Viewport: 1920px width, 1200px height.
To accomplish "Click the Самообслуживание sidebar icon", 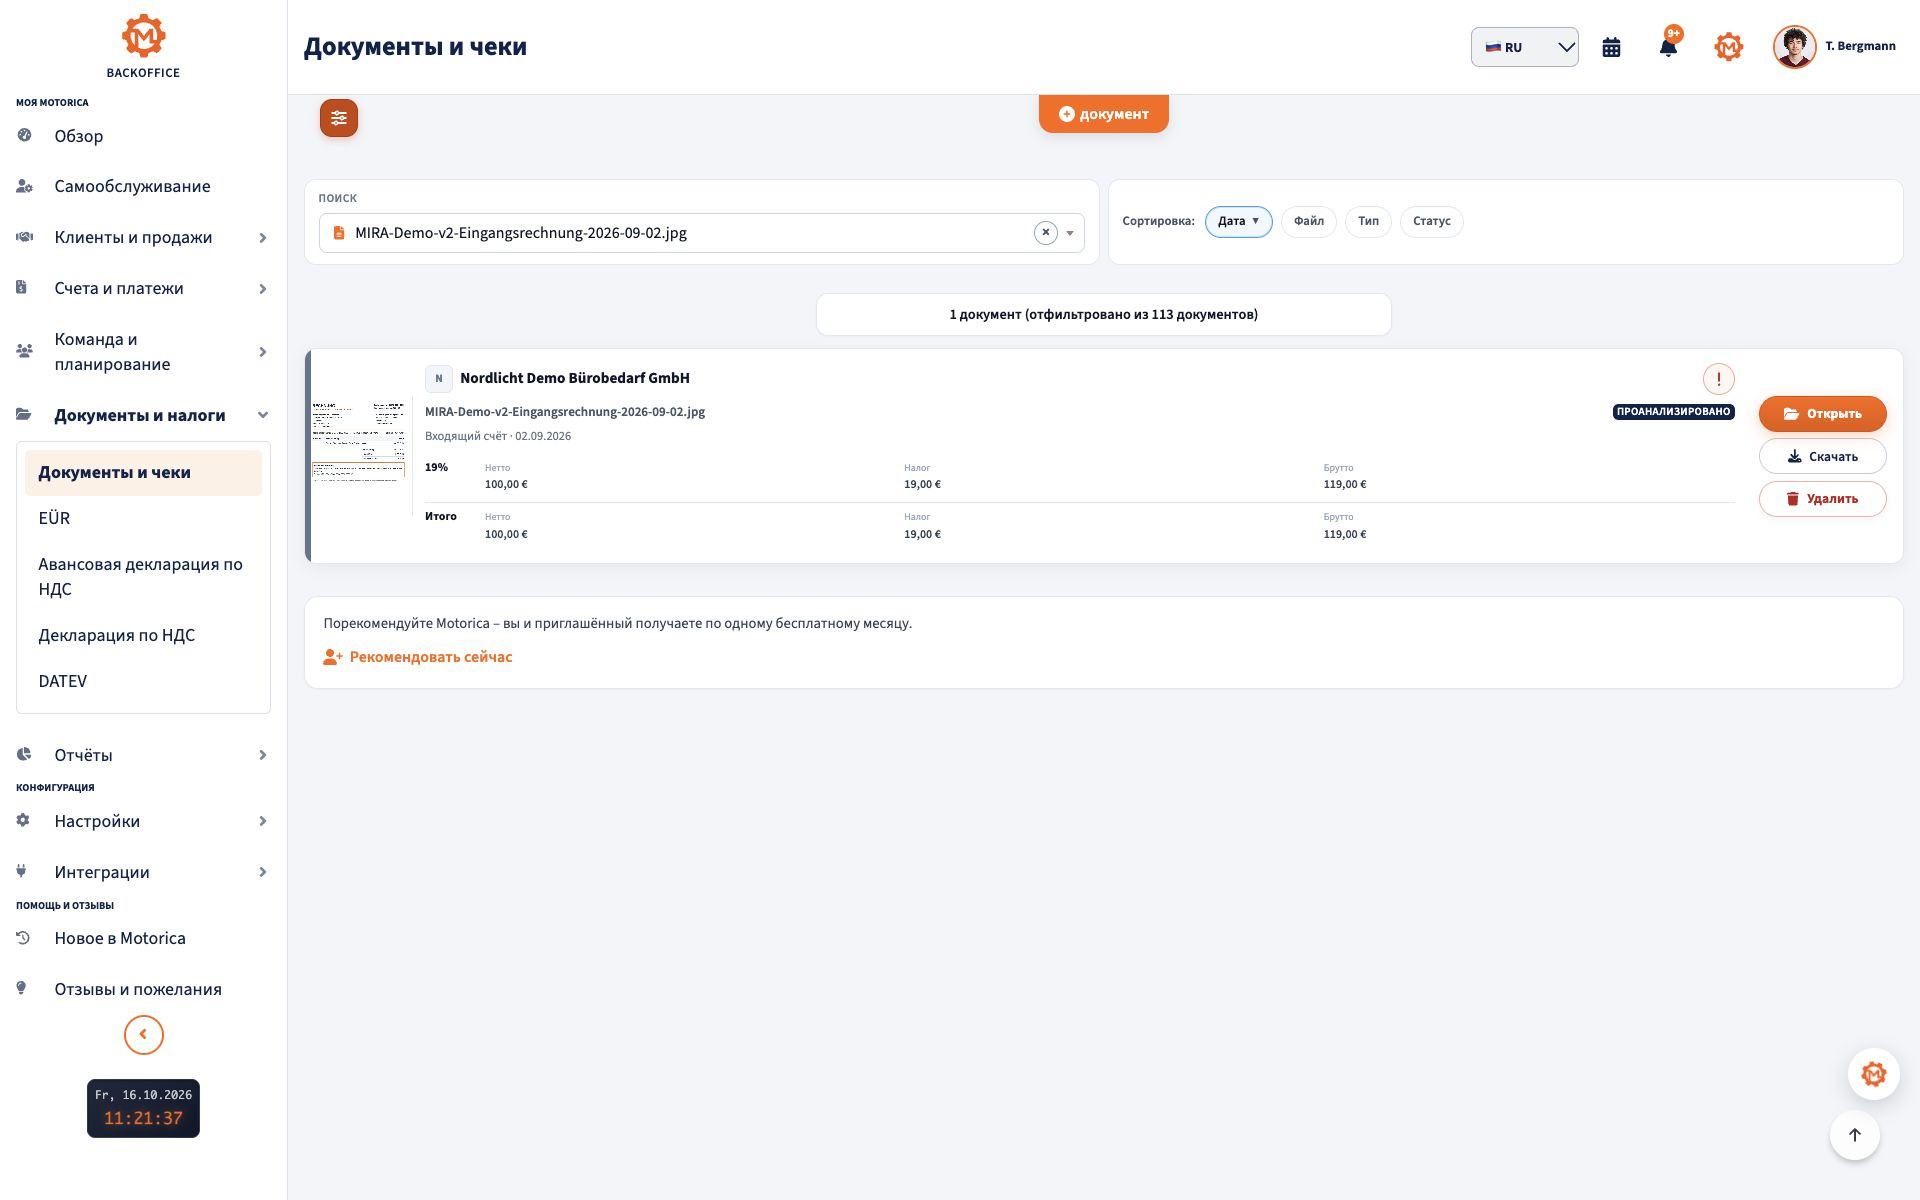I will [24, 186].
